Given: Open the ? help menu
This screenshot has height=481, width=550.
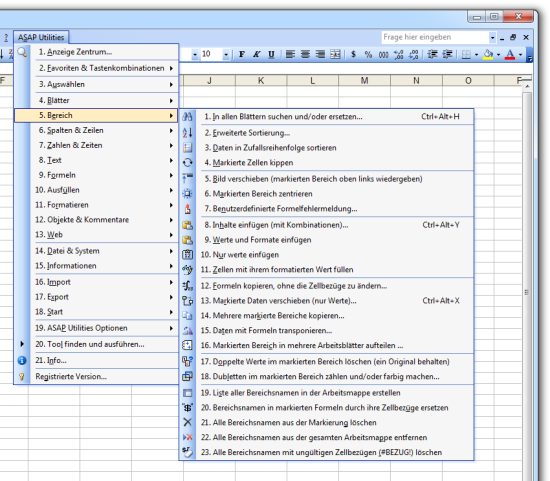Looking at the screenshot, I should tap(6, 38).
